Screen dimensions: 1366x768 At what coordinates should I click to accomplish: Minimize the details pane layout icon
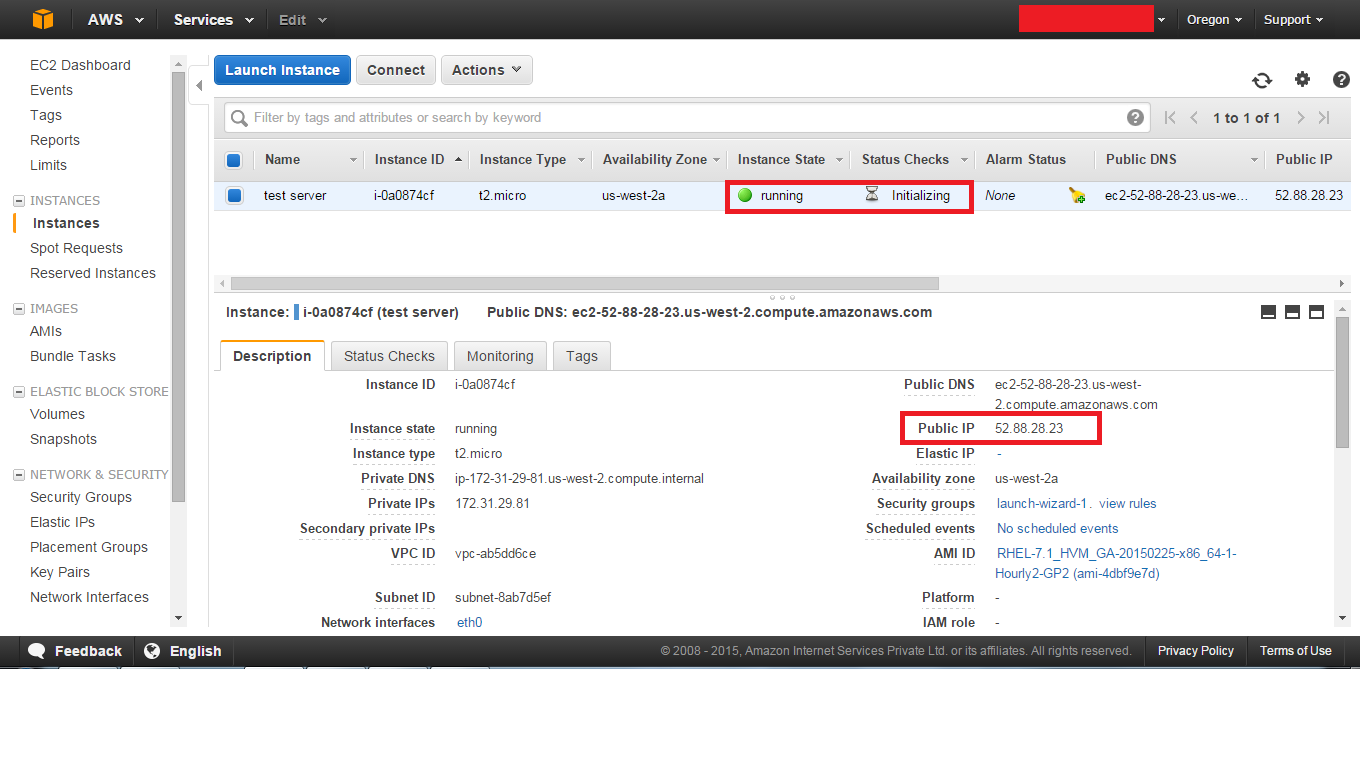coord(1268,312)
